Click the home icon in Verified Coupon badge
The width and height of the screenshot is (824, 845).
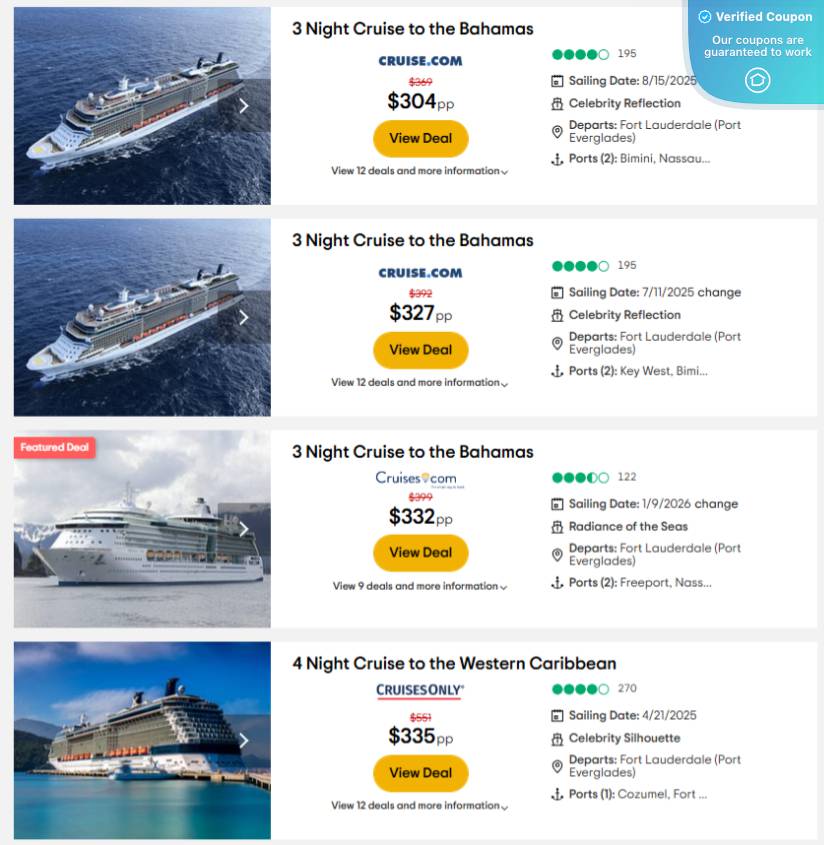click(x=757, y=80)
